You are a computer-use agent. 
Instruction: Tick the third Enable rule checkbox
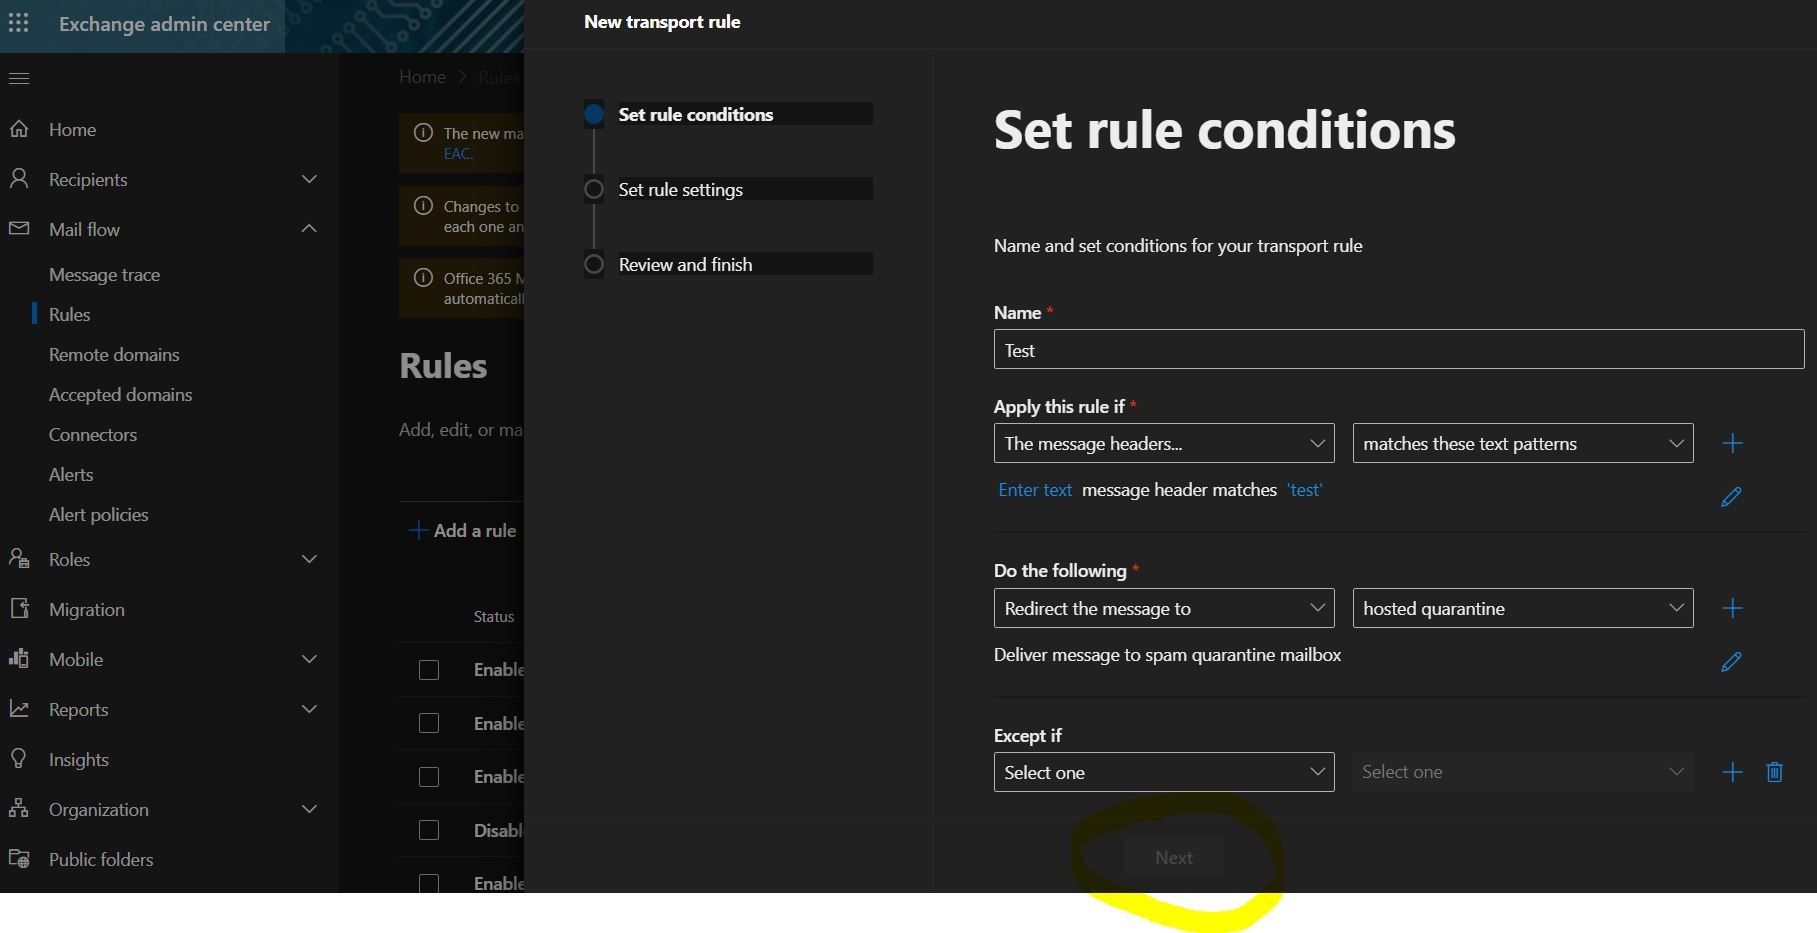(x=429, y=777)
